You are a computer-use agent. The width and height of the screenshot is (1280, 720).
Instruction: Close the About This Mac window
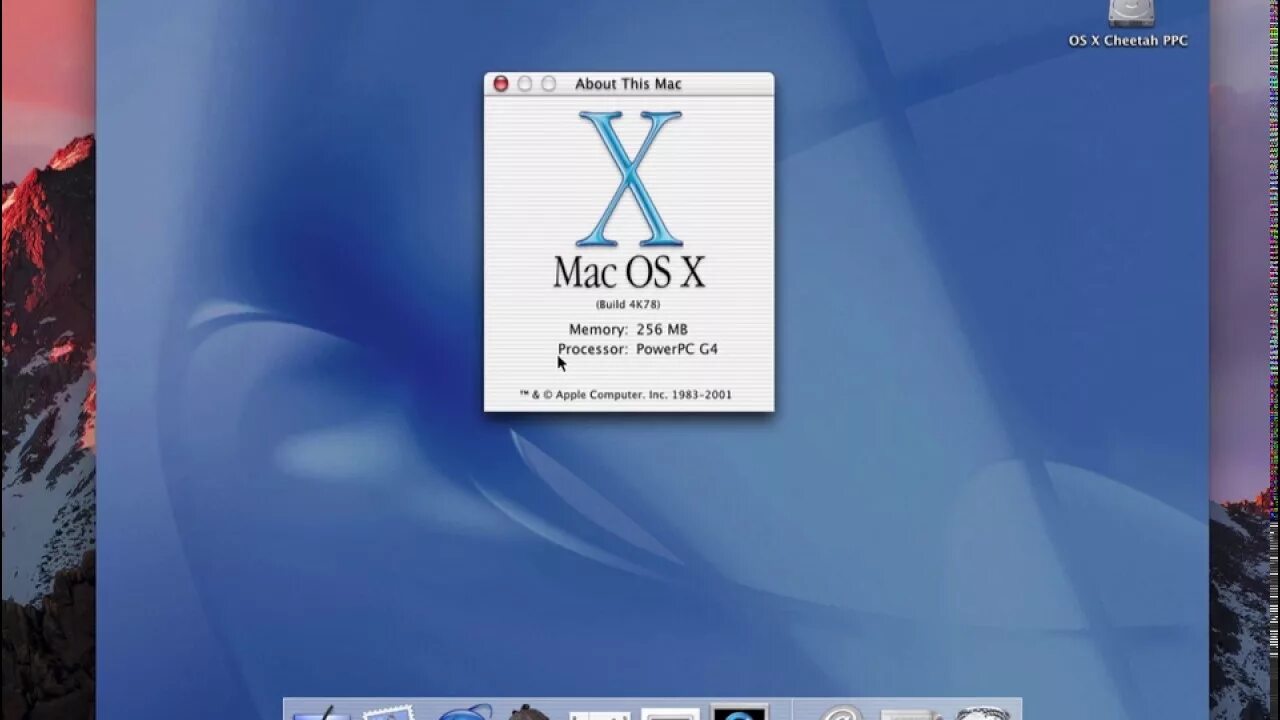(x=501, y=84)
